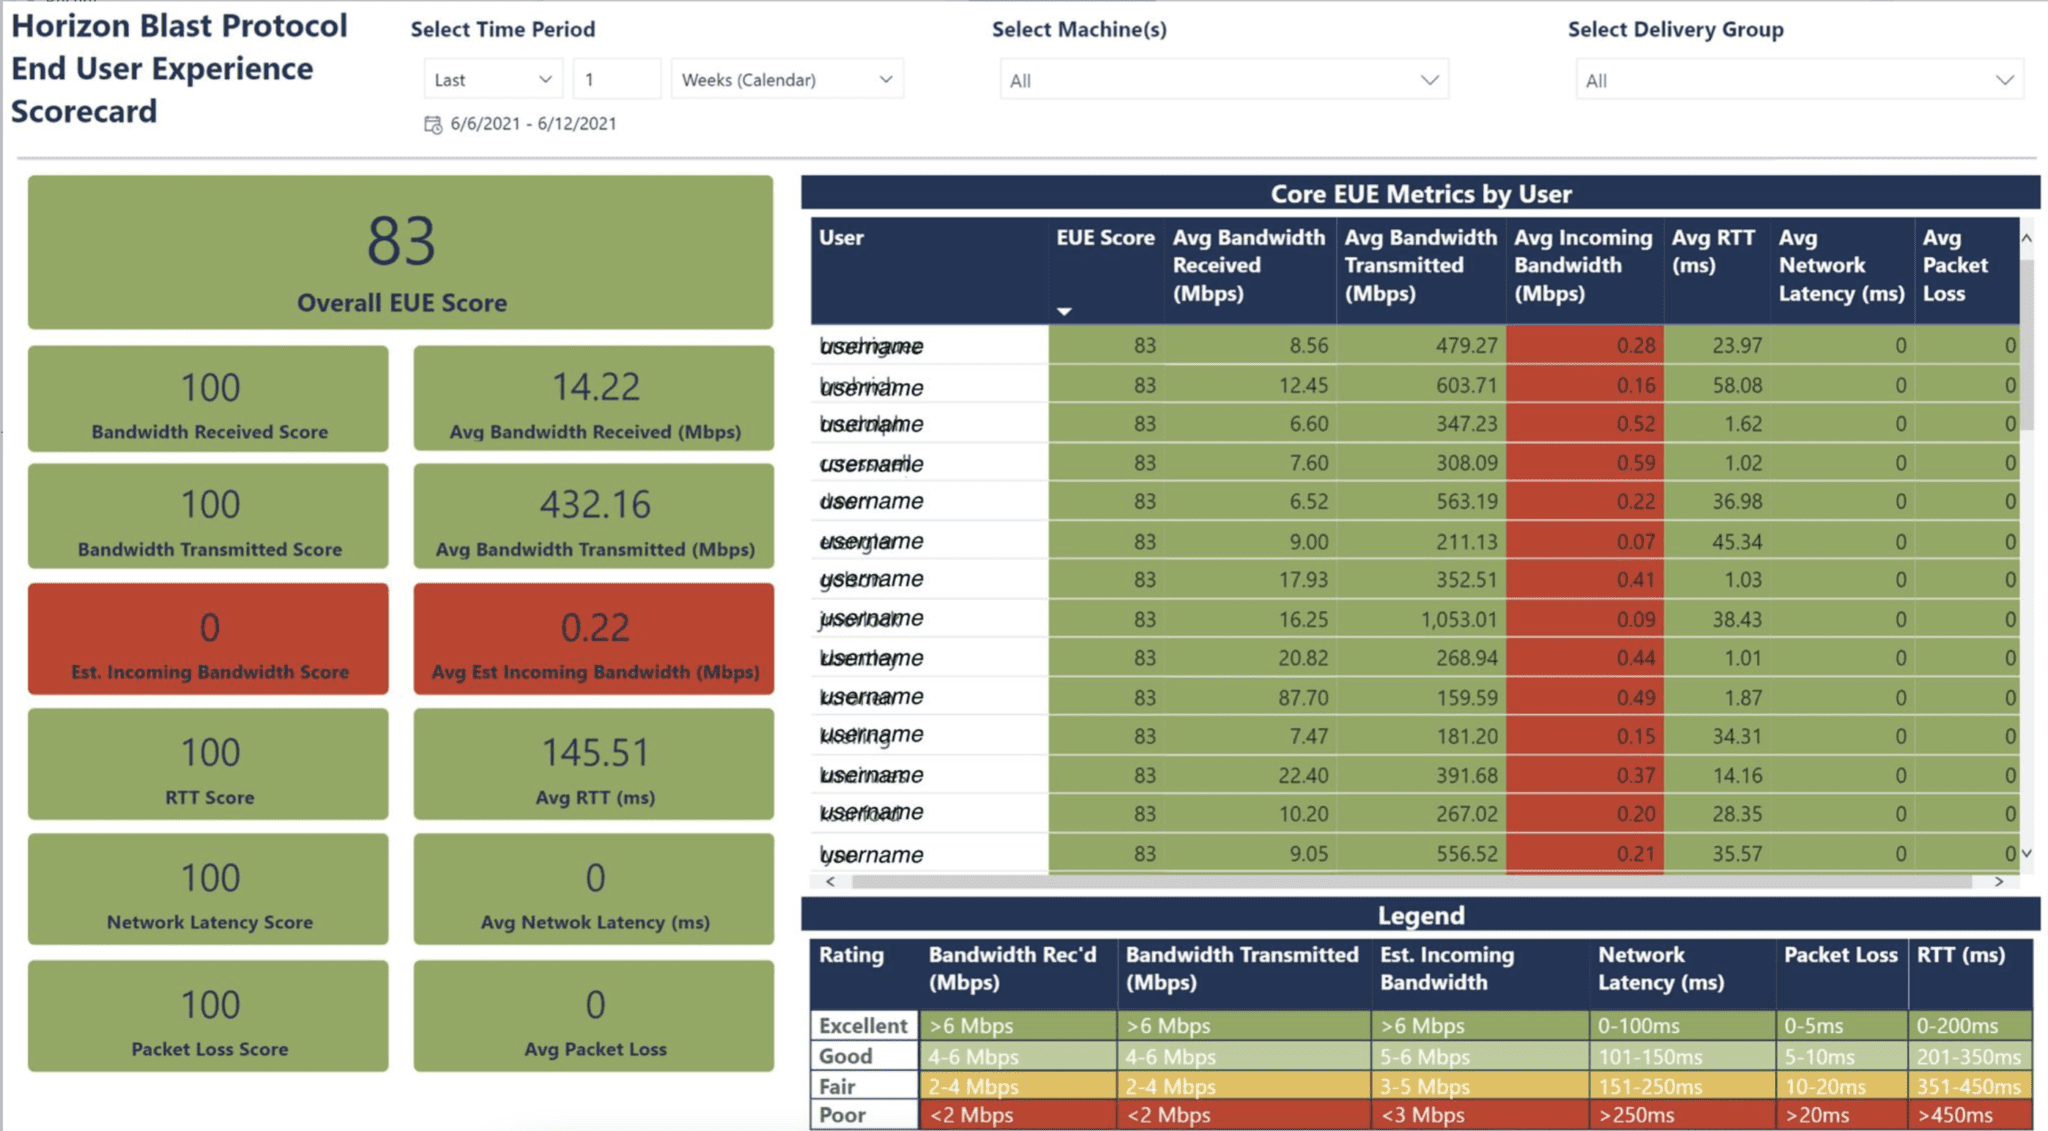Screen dimensions: 2048x1131
Task: Click the calendar icon beside the date range
Action: (432, 124)
